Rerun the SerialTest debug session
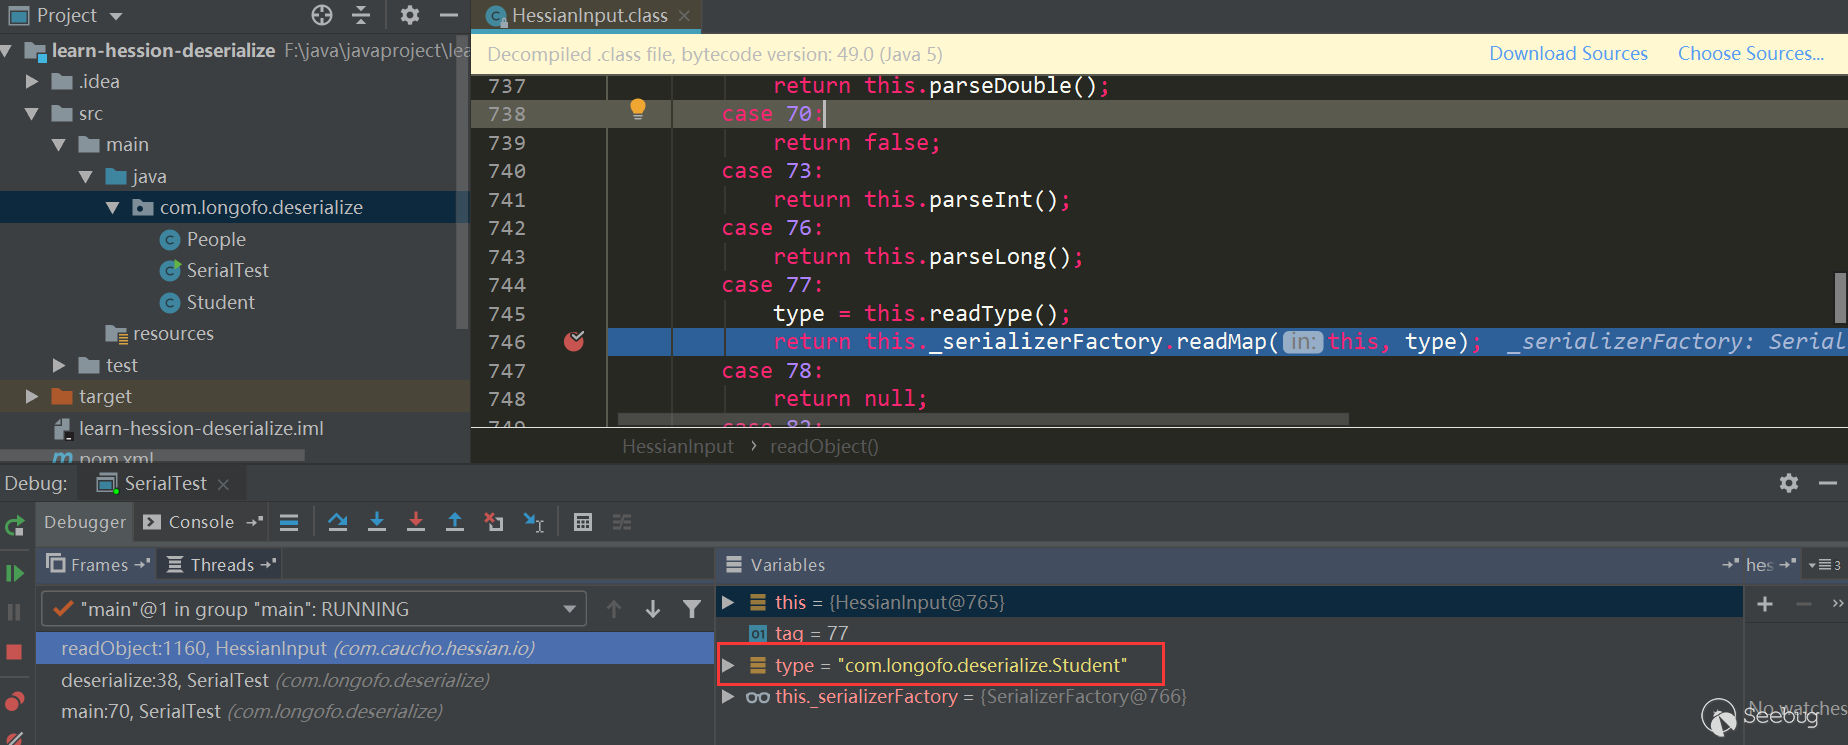 tap(14, 526)
